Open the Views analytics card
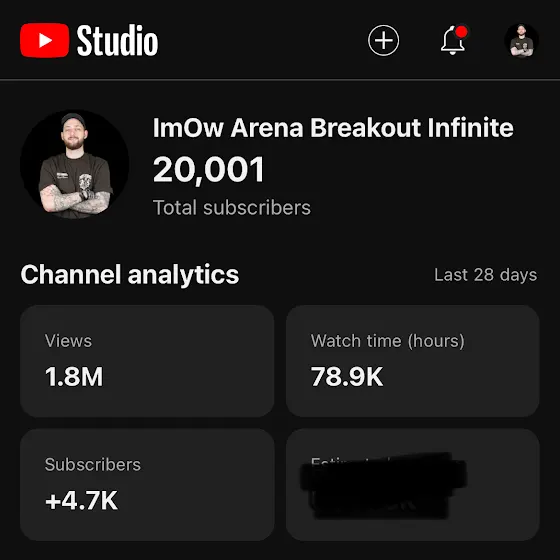Image resolution: width=560 pixels, height=560 pixels. [147, 361]
